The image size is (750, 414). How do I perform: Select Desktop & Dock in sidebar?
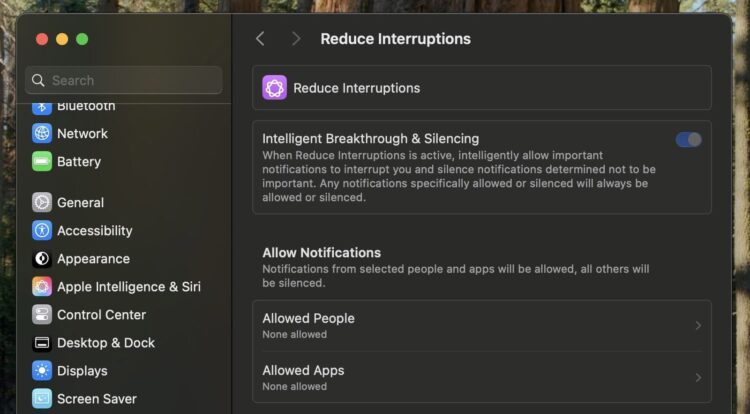coord(106,343)
